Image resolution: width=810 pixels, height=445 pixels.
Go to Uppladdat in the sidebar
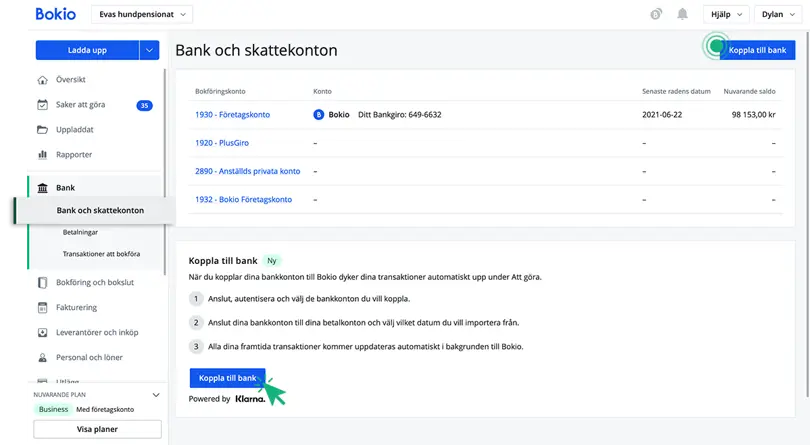coord(75,129)
